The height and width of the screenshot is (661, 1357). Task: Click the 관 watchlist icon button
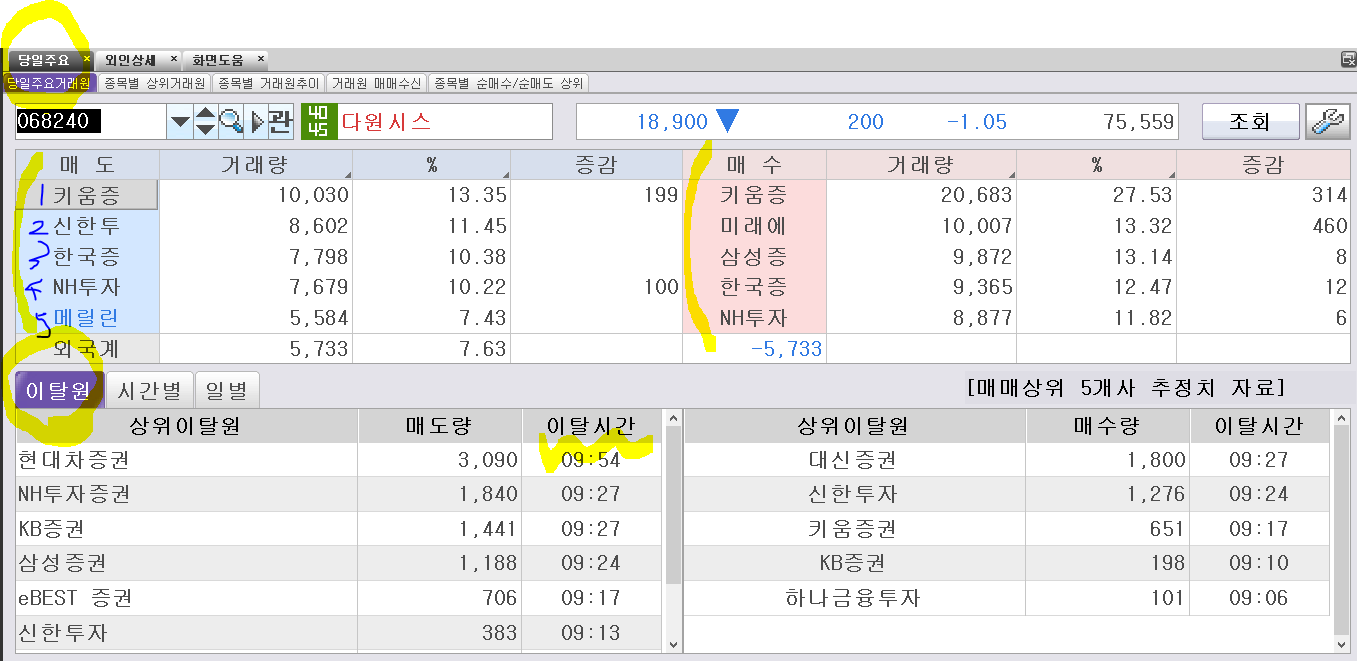tap(280, 122)
